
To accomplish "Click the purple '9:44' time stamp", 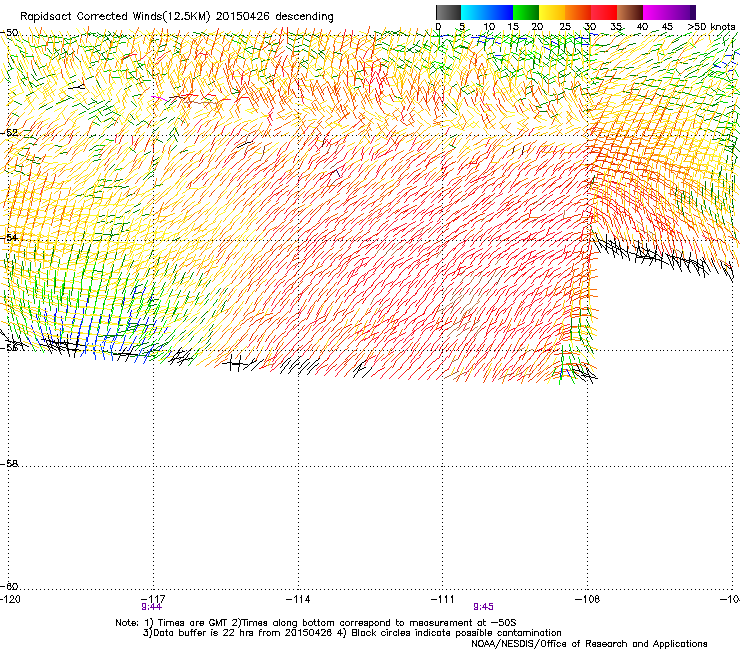I will [151, 607].
